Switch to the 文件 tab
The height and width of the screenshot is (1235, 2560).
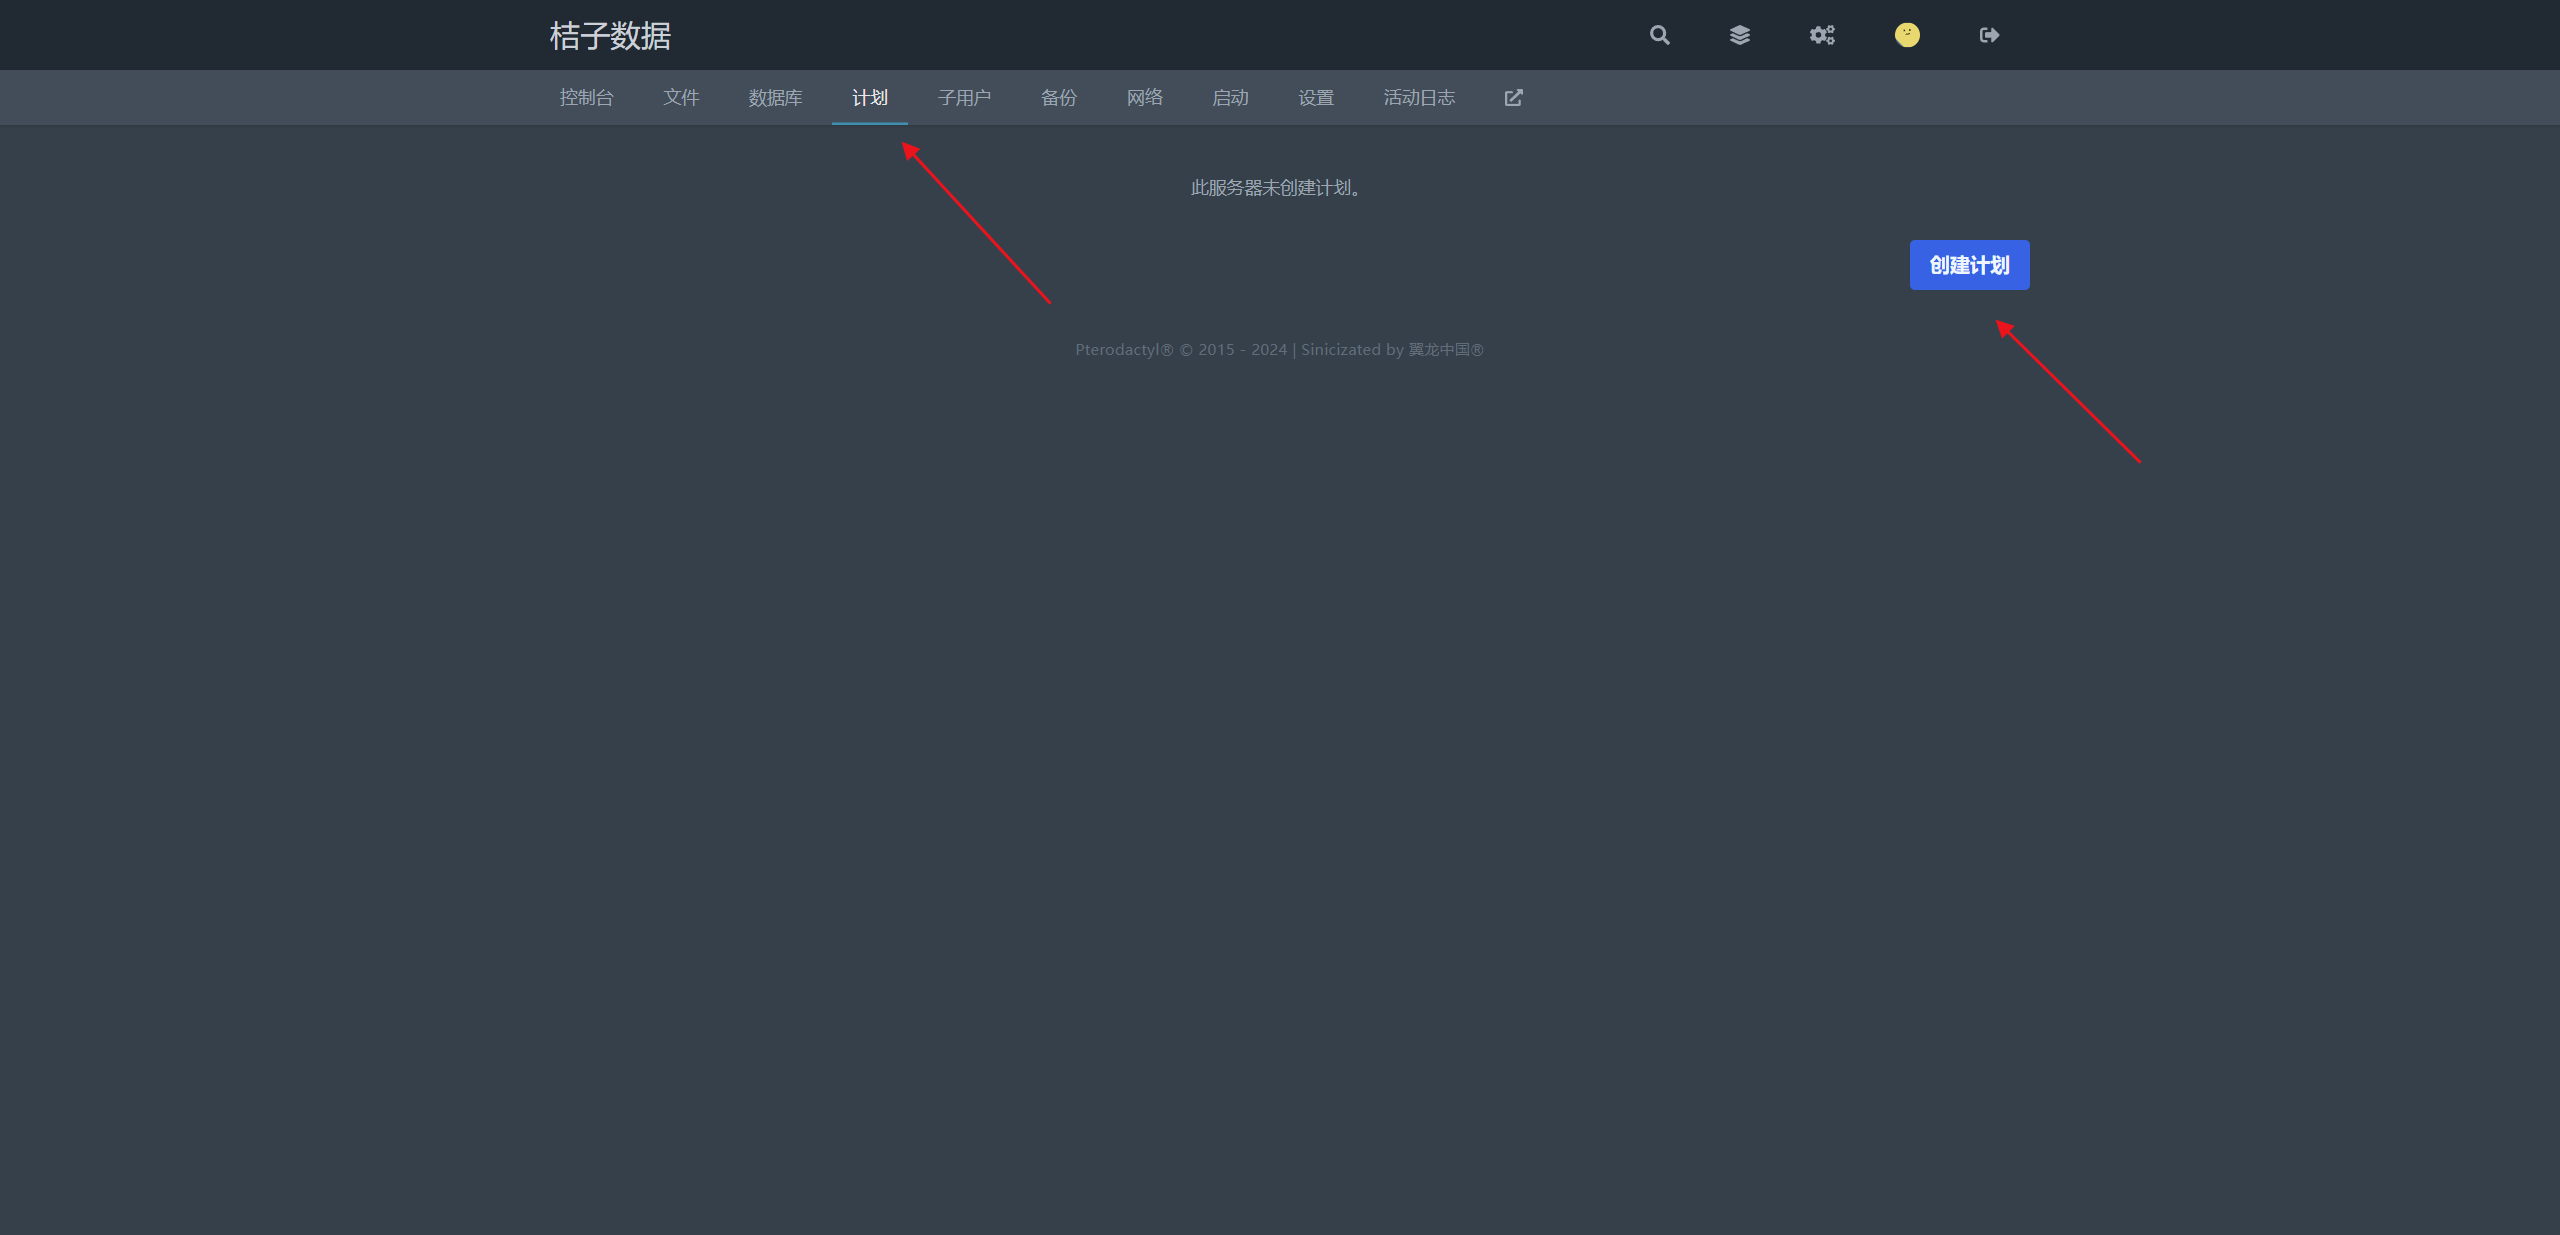[681, 98]
